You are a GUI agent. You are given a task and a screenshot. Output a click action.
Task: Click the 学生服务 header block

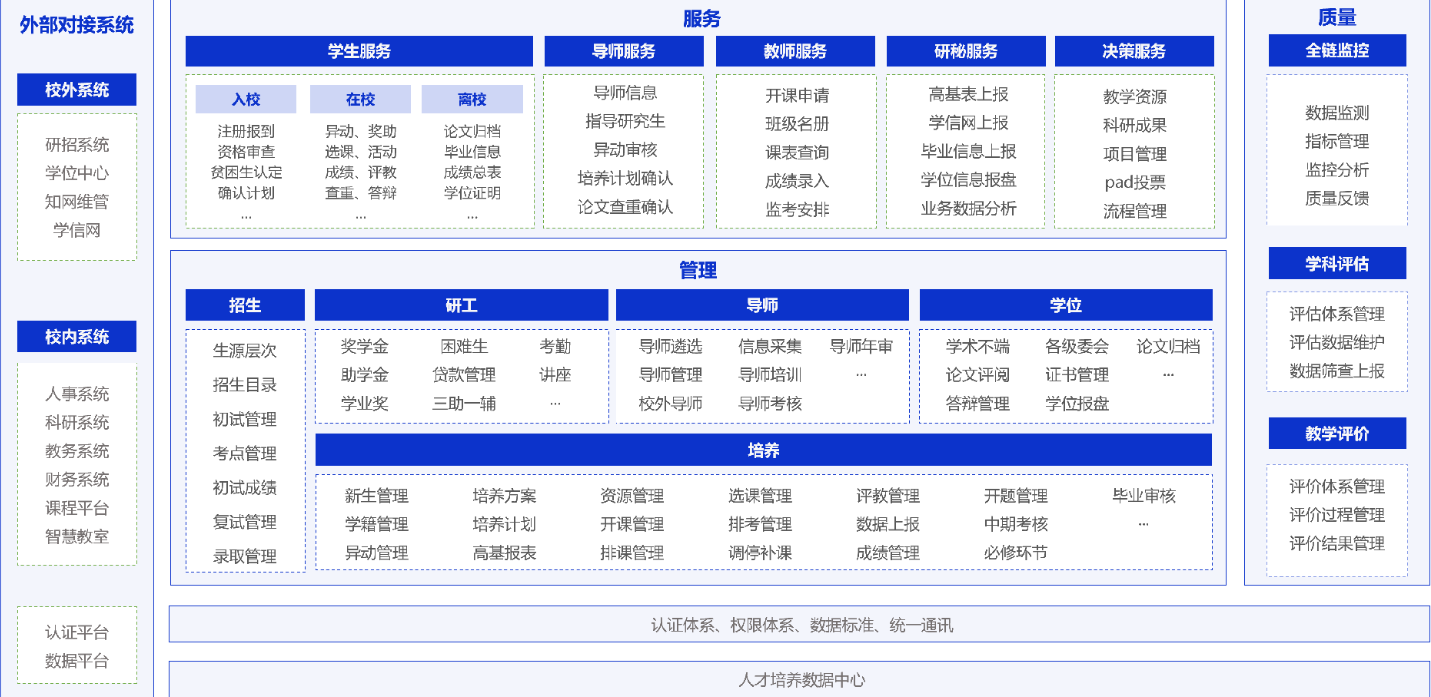359,51
